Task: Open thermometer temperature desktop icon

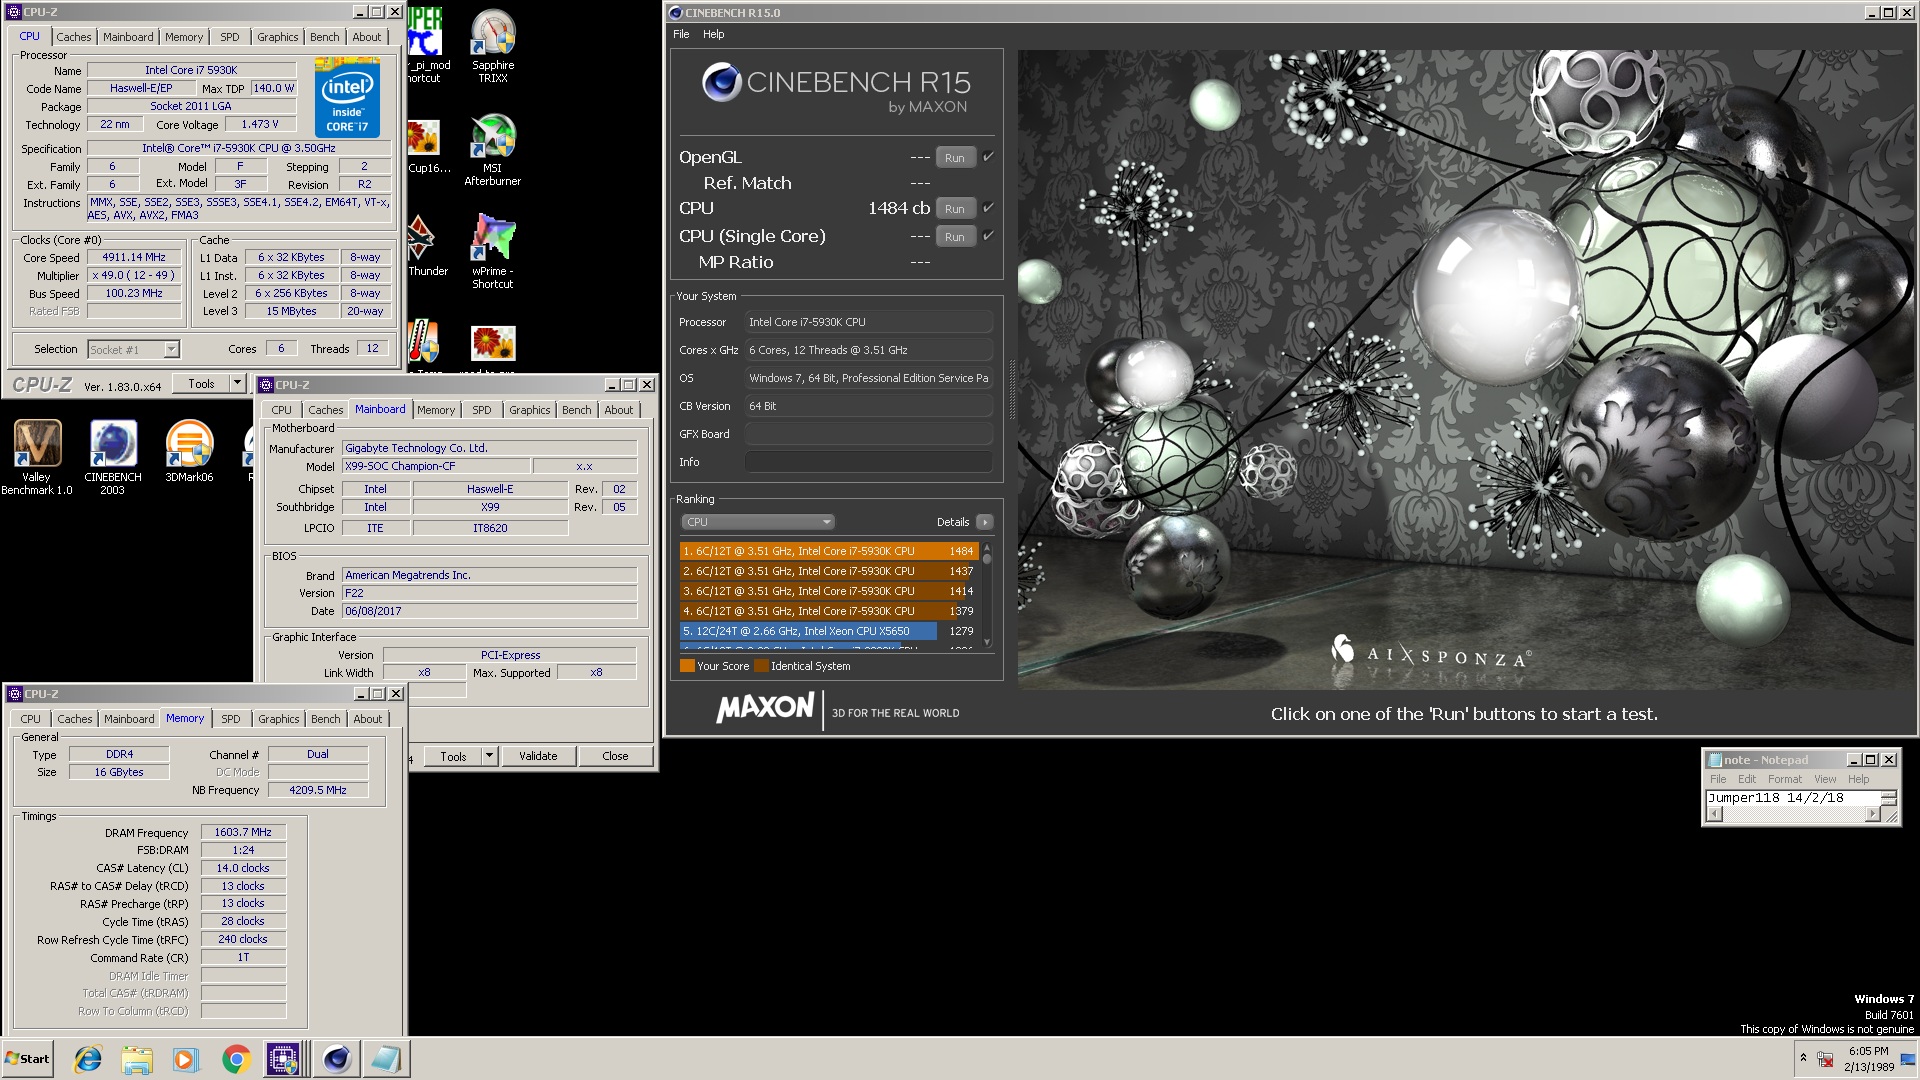Action: 424,342
